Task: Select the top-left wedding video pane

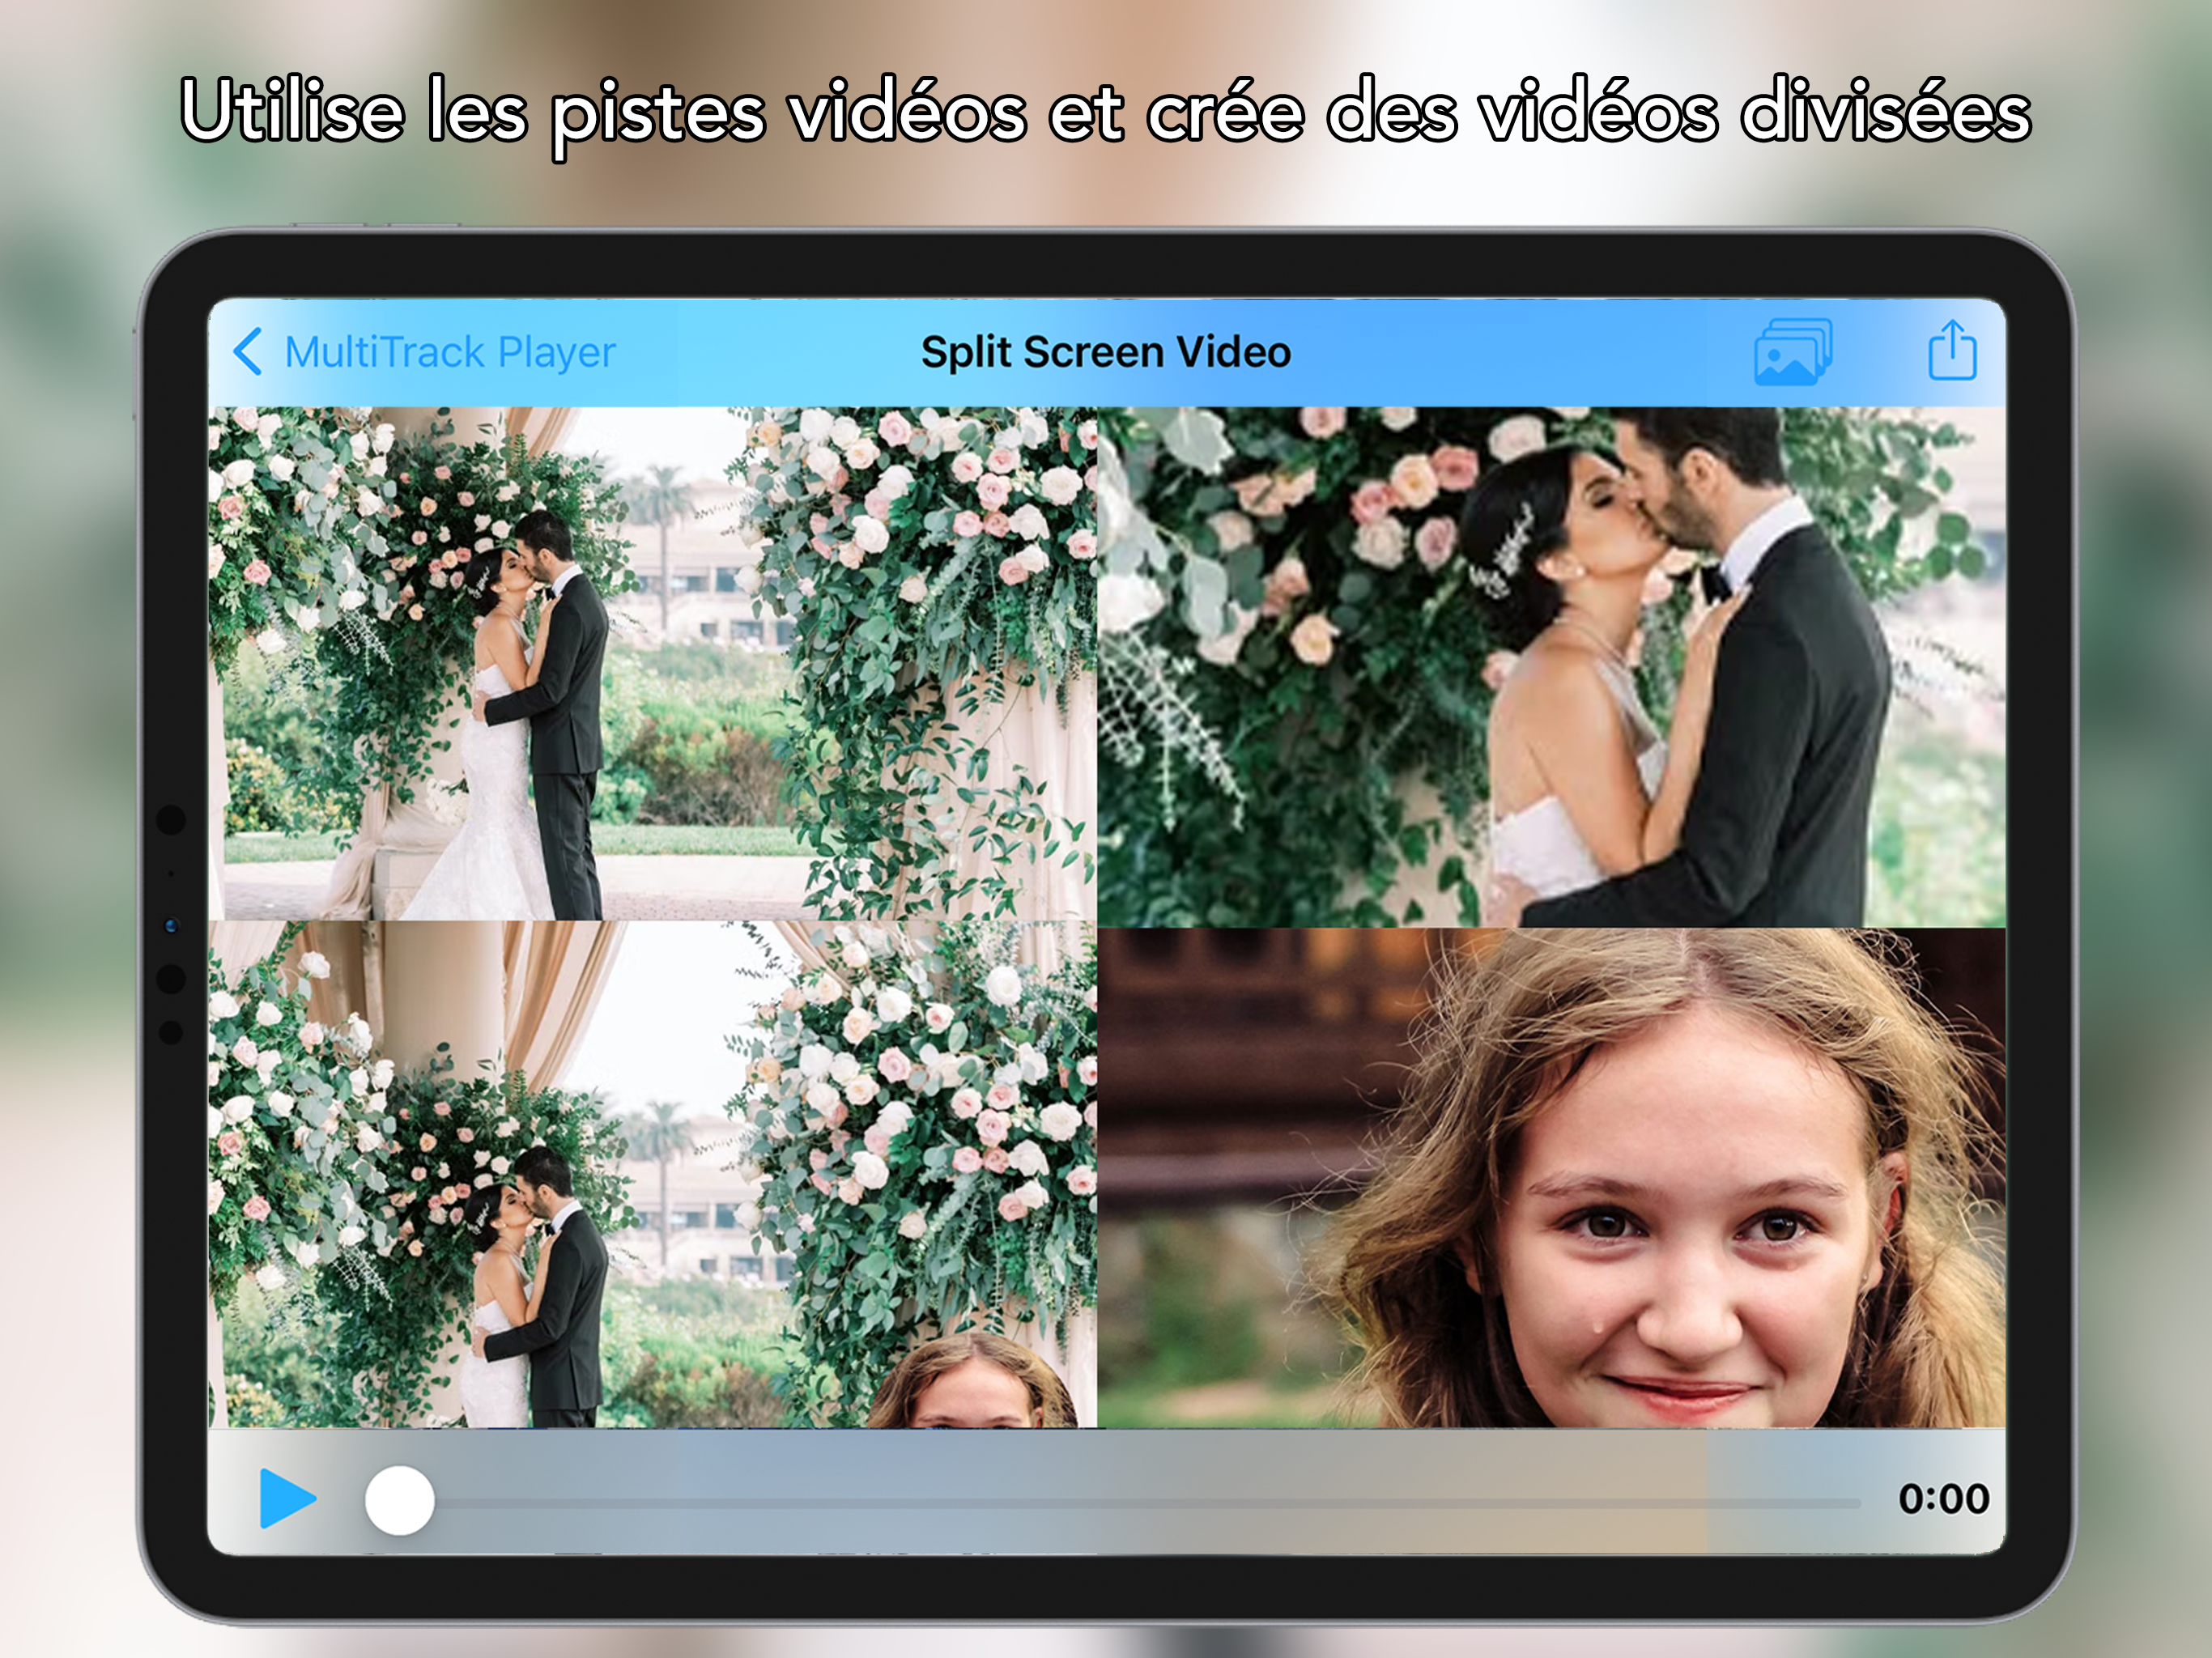Action: (x=652, y=663)
